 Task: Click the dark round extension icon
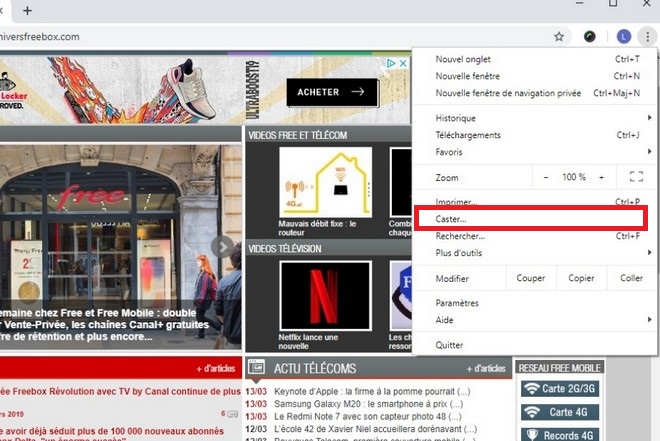coord(591,37)
